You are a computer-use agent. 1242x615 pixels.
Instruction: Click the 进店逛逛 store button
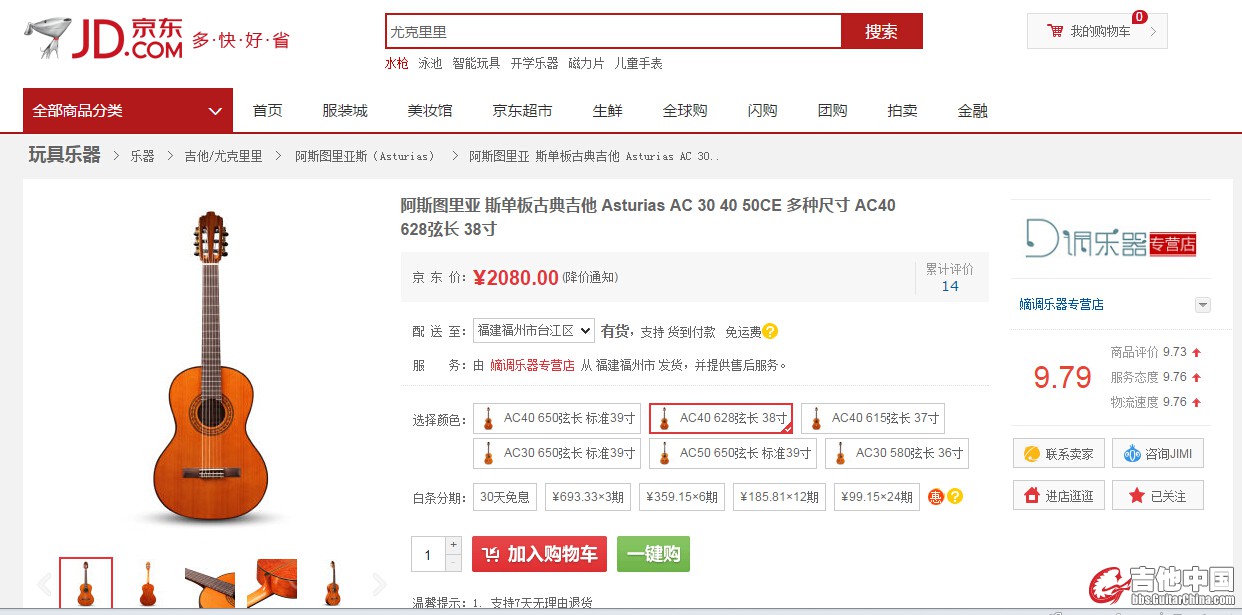tap(1058, 495)
